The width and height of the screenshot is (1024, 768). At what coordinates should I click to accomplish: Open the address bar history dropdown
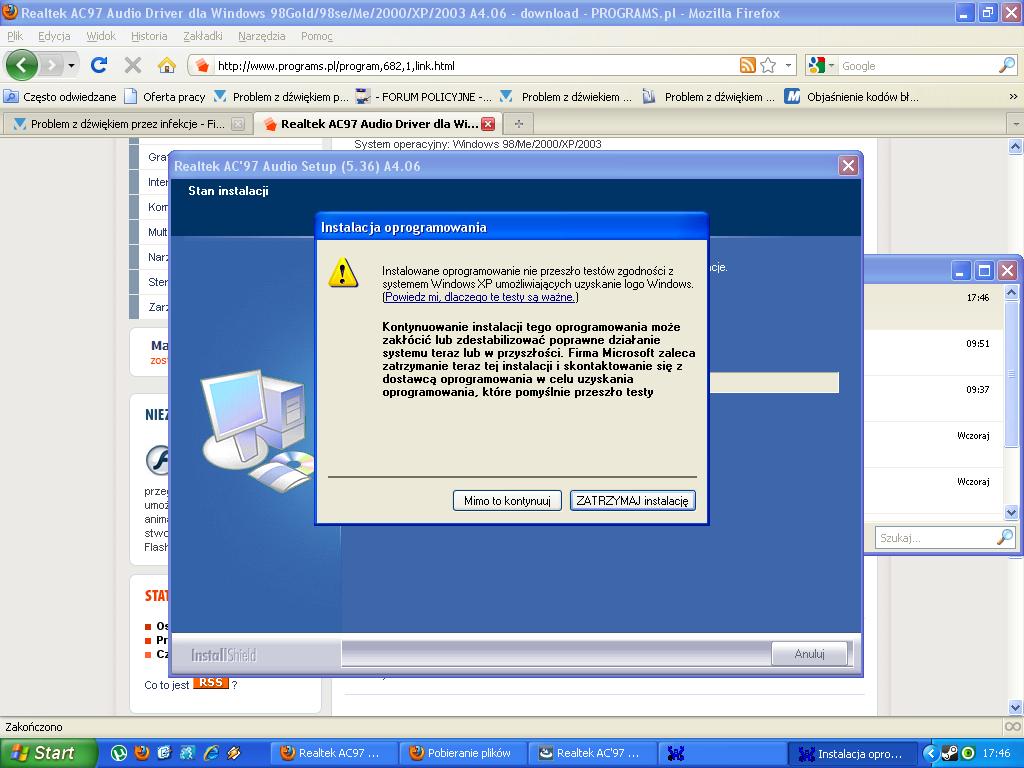coord(788,65)
